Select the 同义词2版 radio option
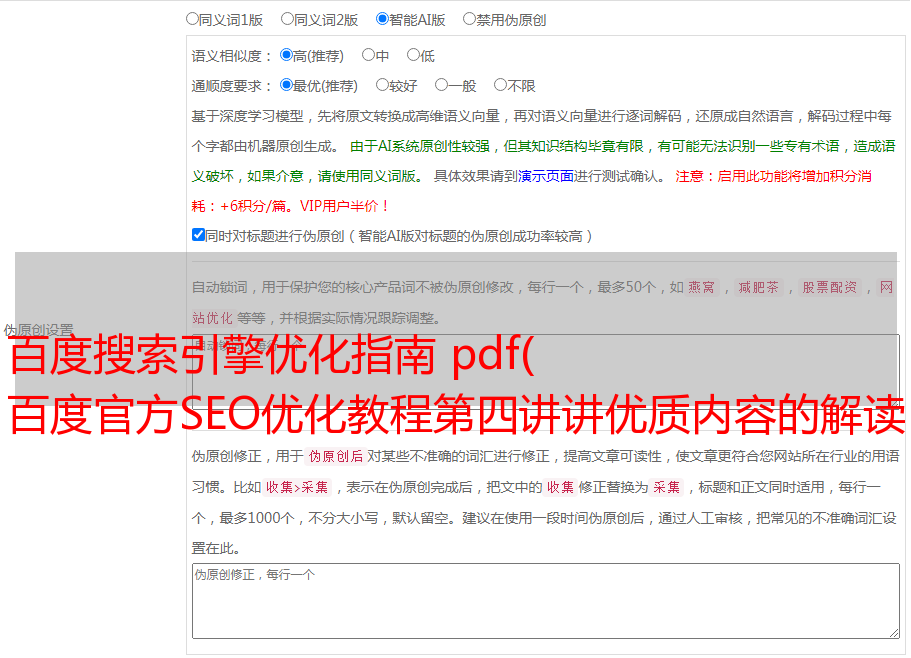Viewport: 911px width, 658px height. coord(287,19)
